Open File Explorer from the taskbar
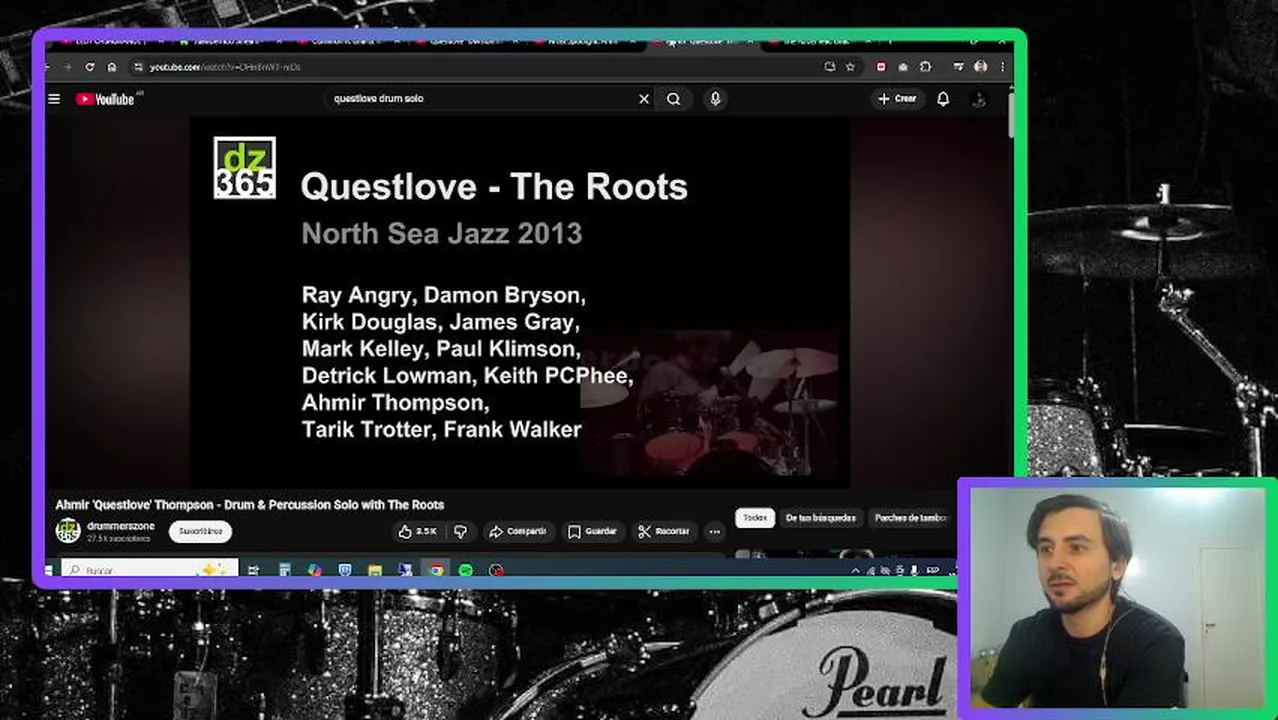The width and height of the screenshot is (1278, 720). (x=375, y=570)
